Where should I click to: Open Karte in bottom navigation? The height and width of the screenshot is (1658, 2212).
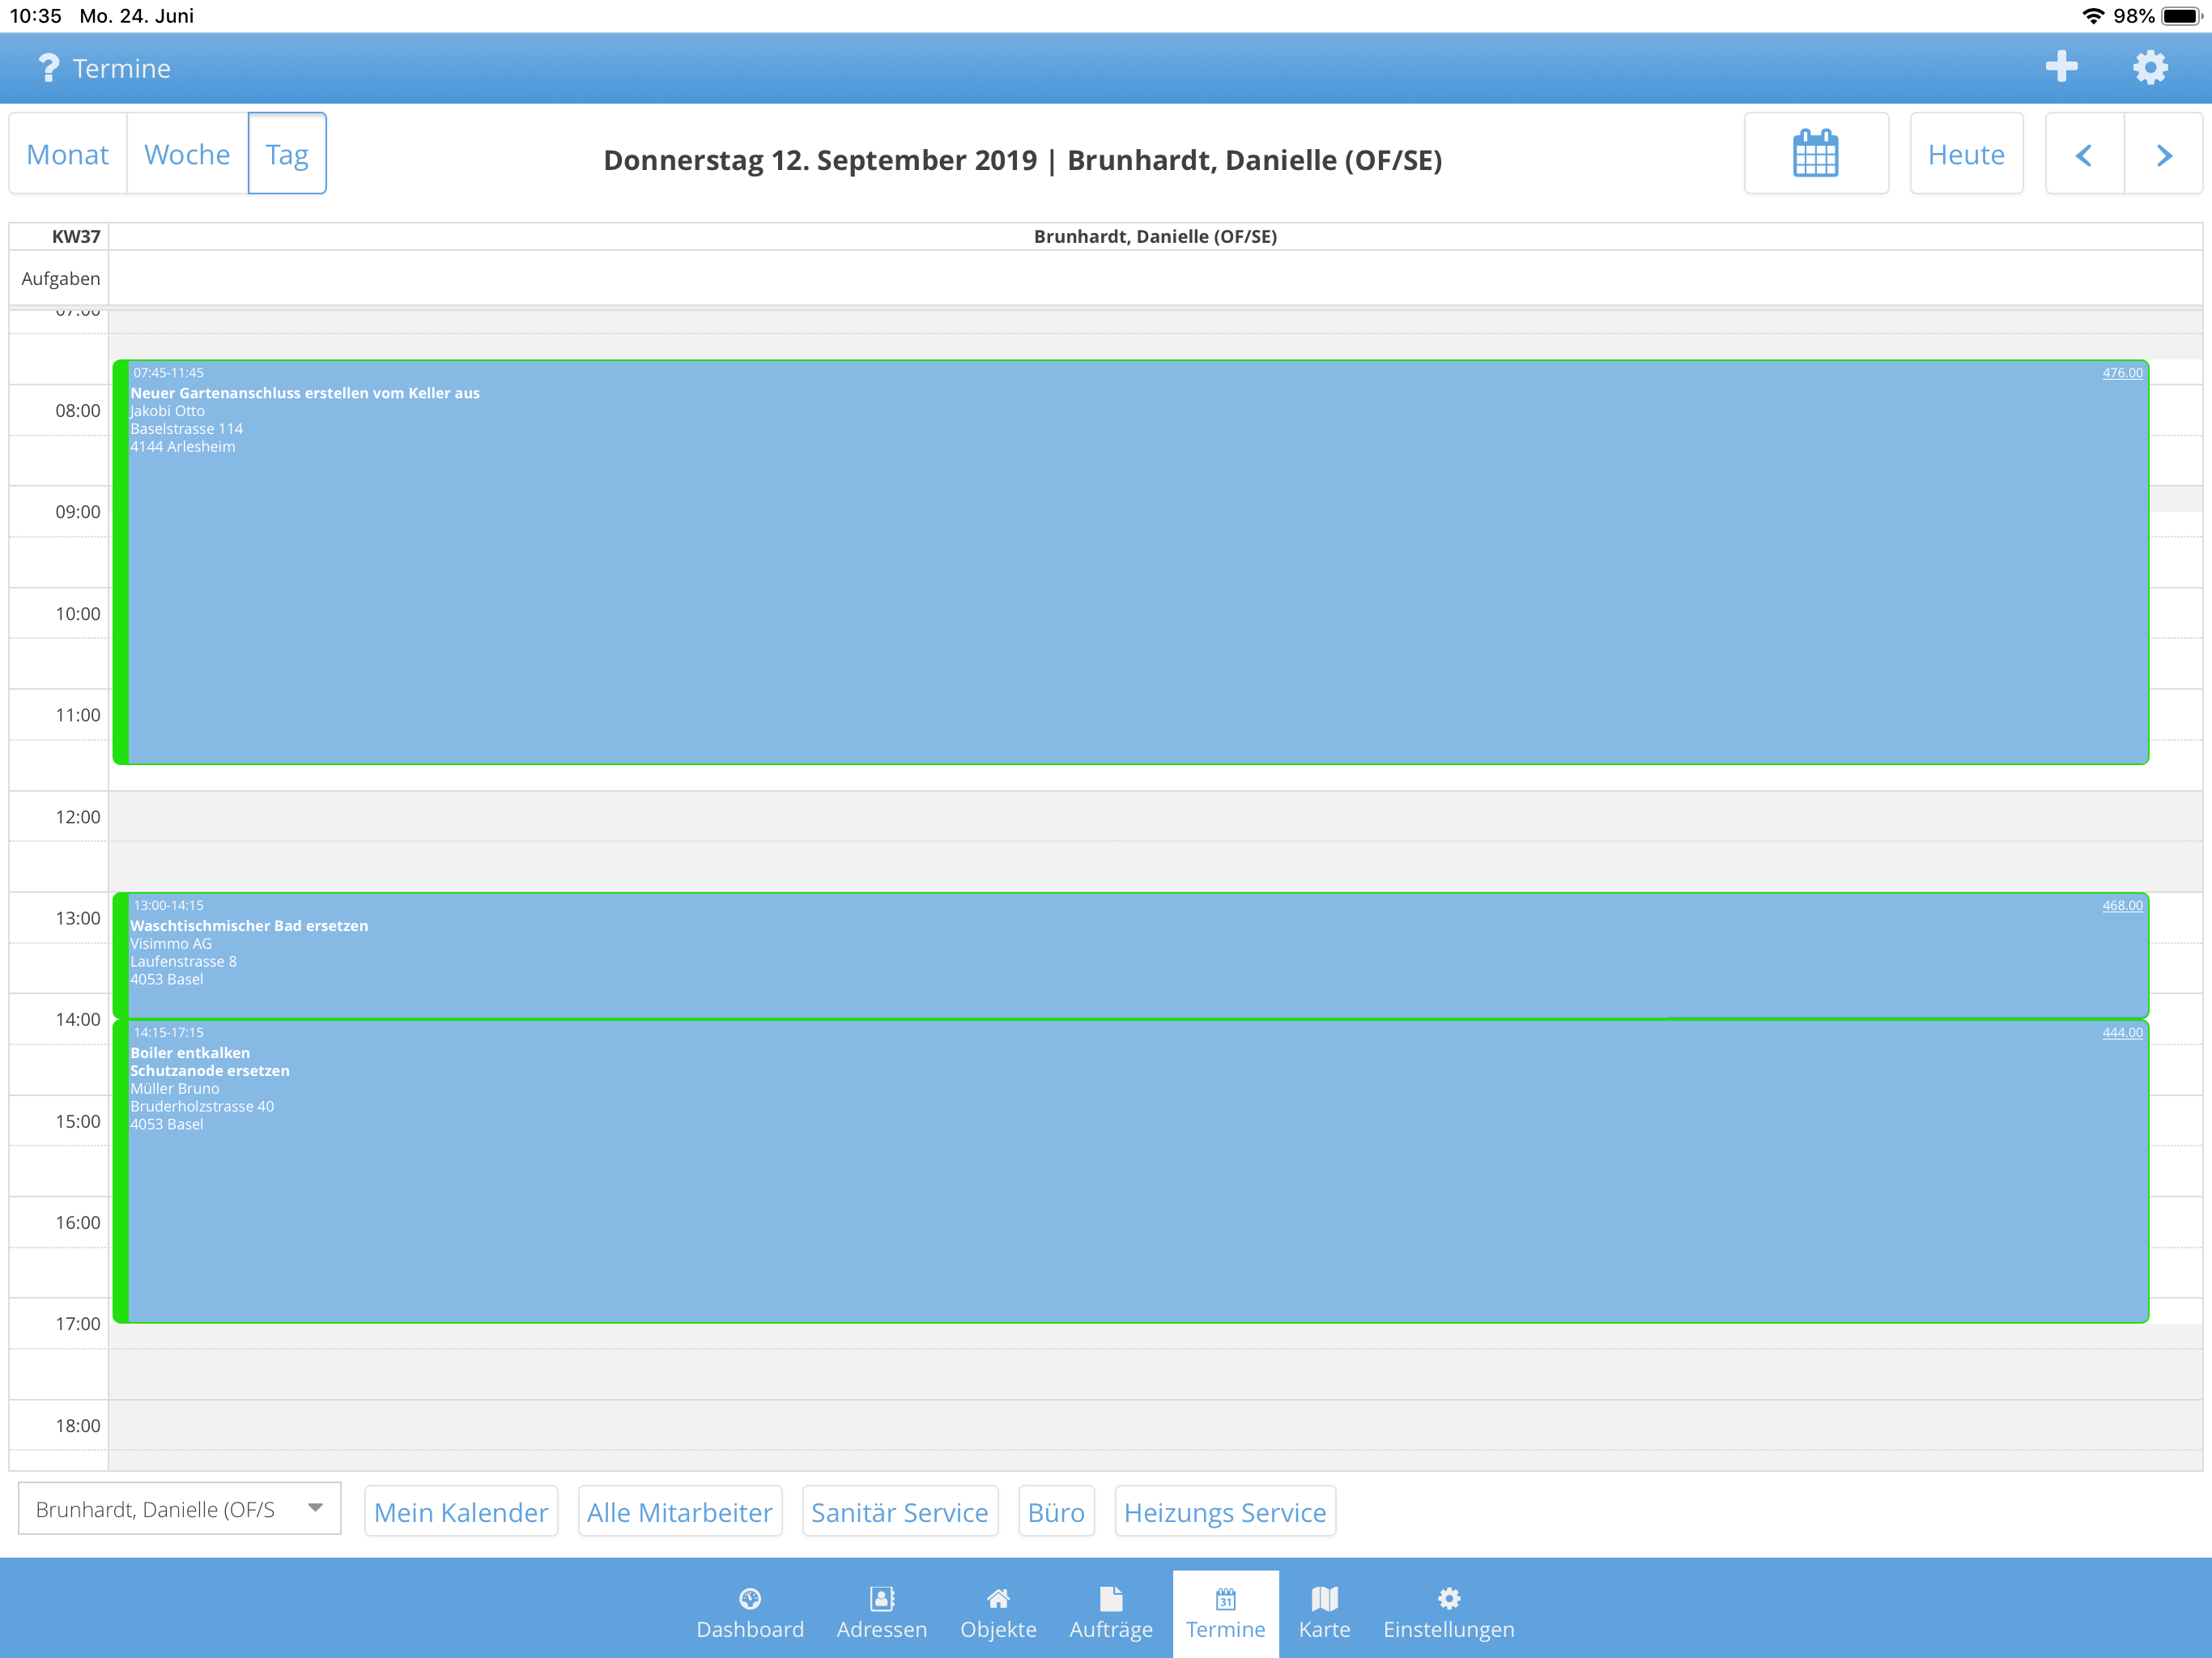tap(1324, 1613)
